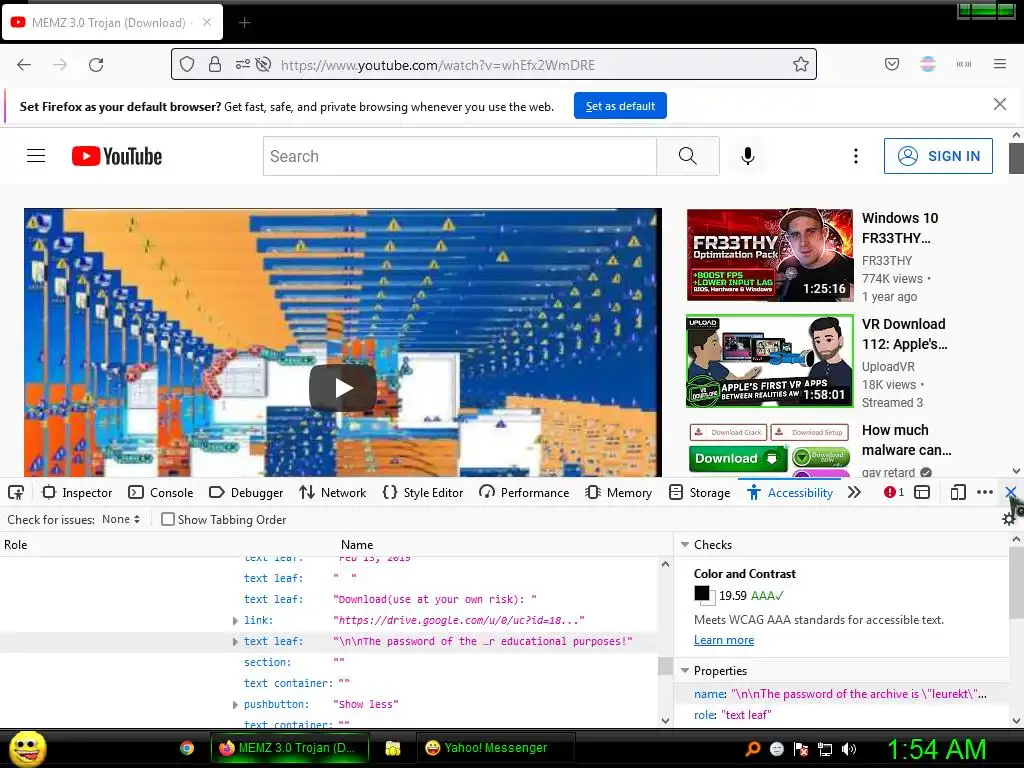Open the How much malware video thumbnail
This screenshot has height=768, width=1024.
[770, 449]
